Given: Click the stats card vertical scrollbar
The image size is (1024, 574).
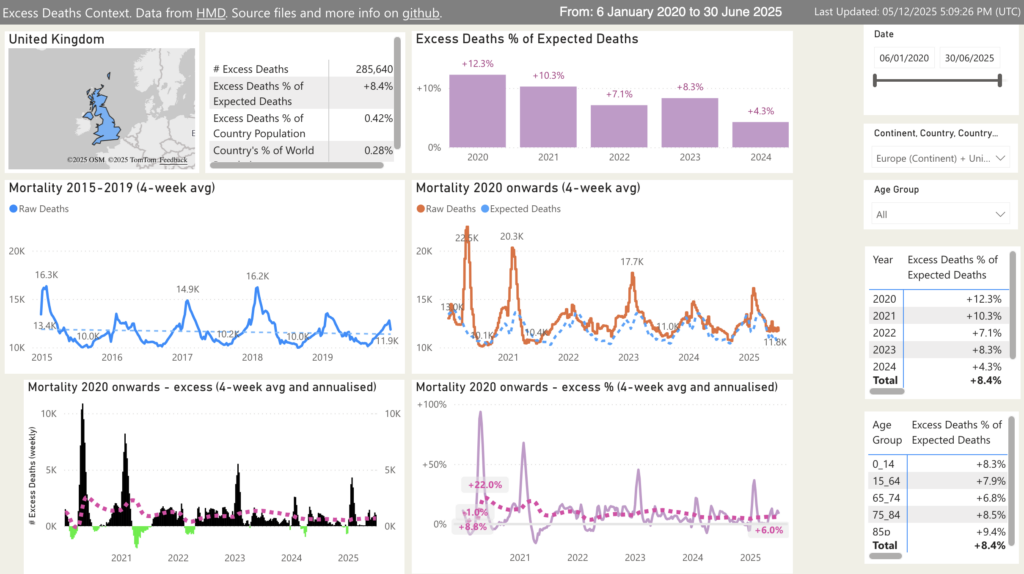Looking at the screenshot, I should tap(398, 92).
